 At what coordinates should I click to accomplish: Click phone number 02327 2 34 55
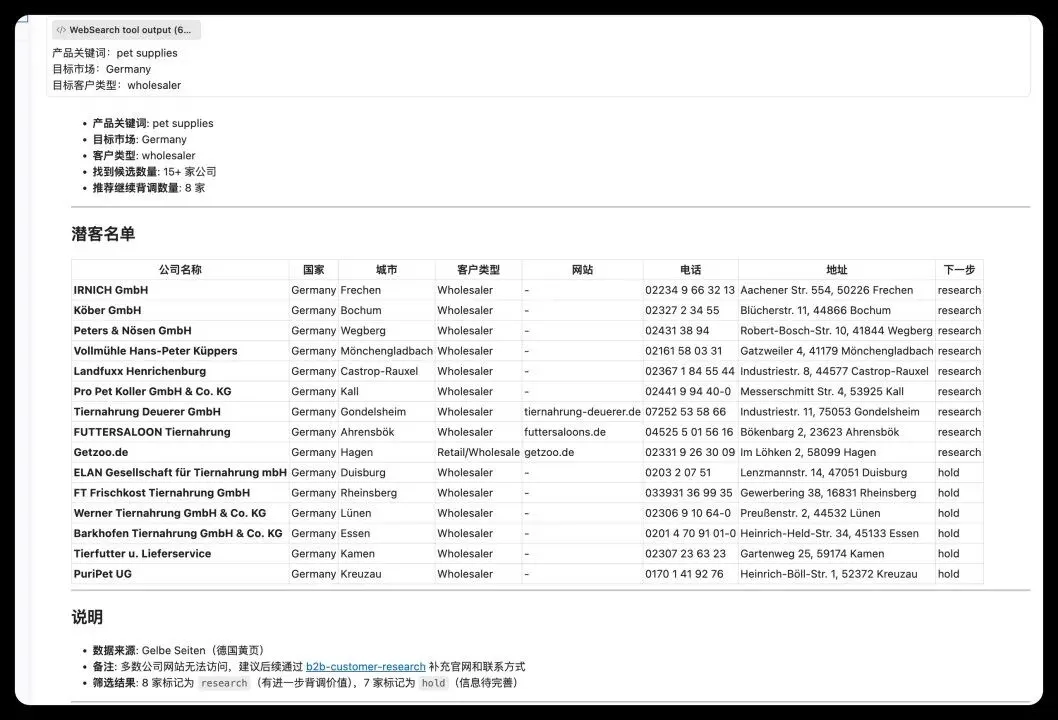(x=682, y=310)
